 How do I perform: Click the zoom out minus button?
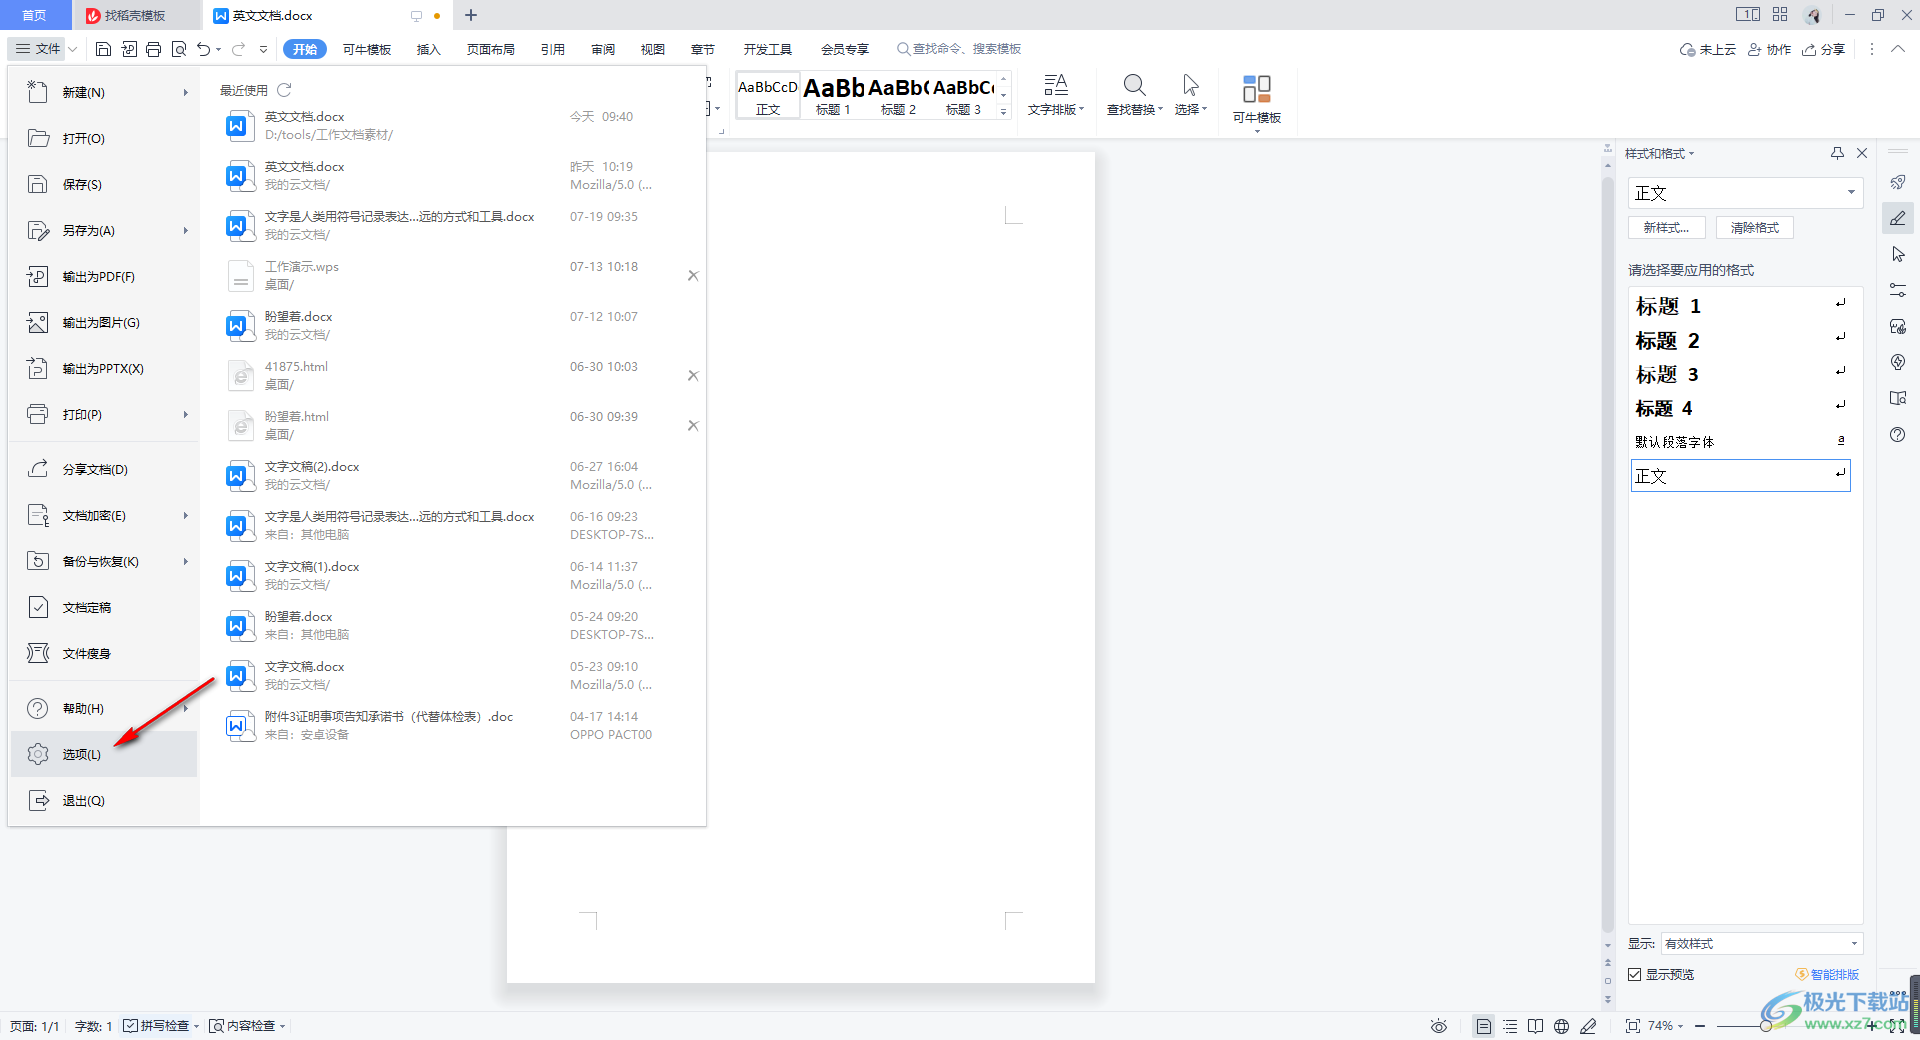1700,1026
